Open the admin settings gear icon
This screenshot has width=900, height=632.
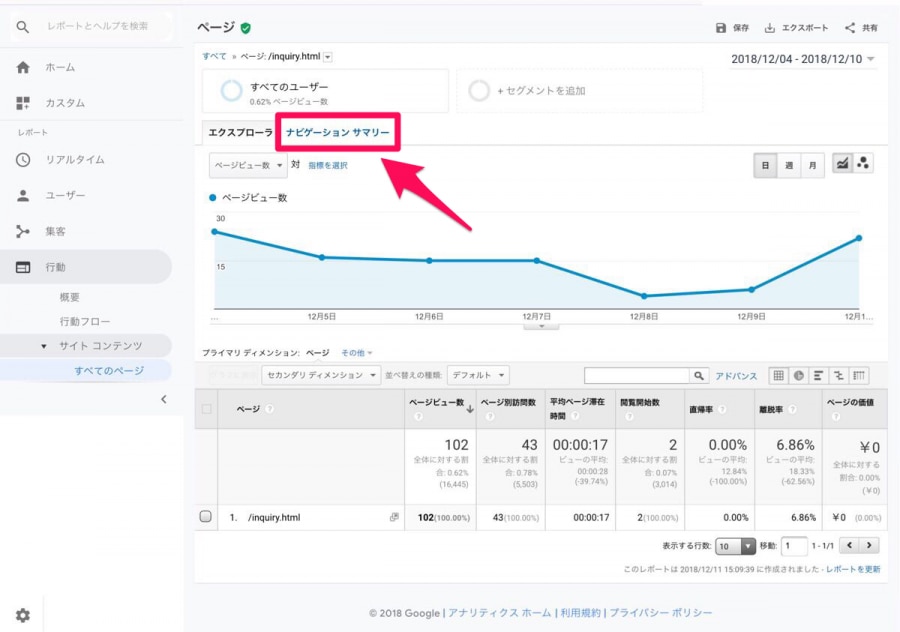click(x=23, y=615)
